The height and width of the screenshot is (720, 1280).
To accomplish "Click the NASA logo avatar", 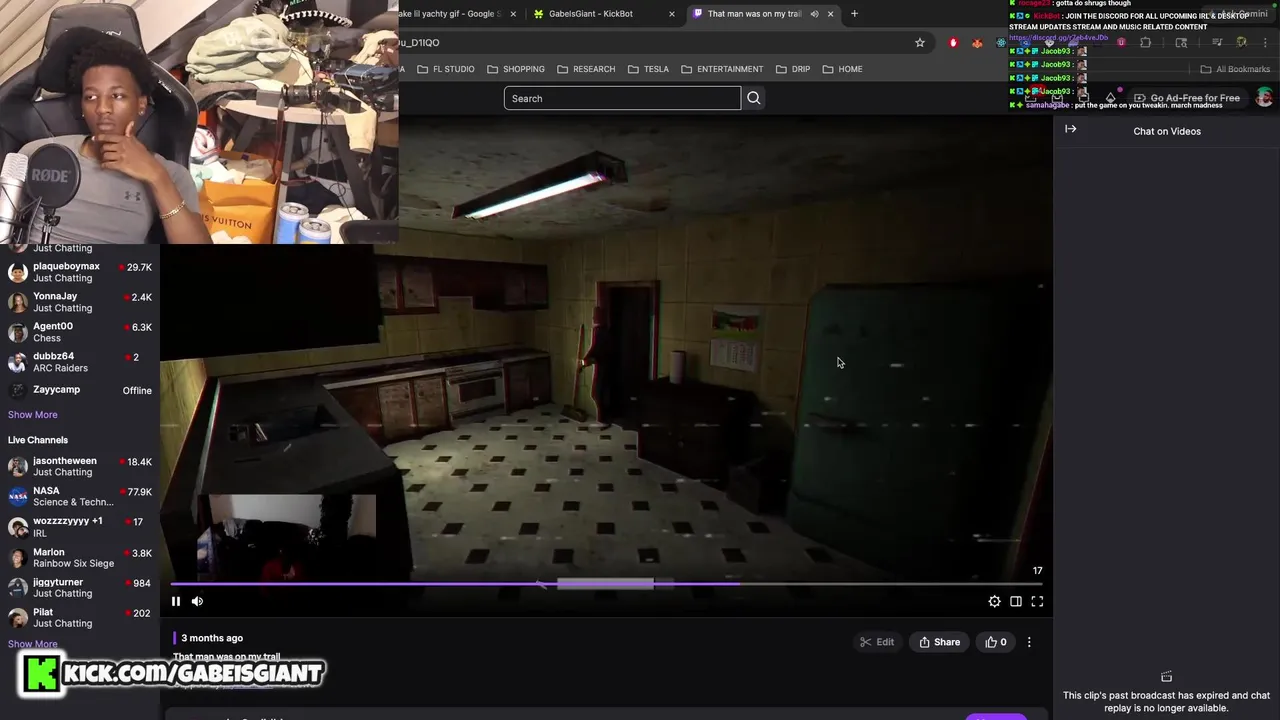I will pos(18,497).
